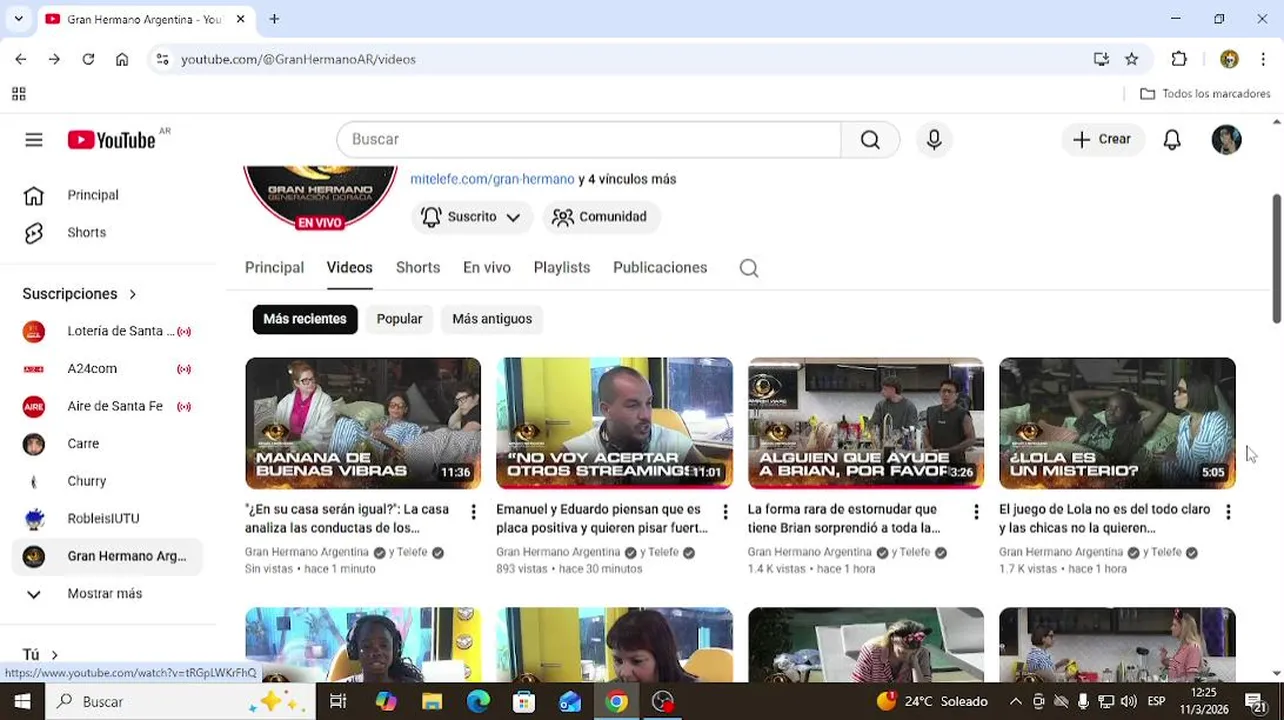Click the Windows taskbar Buscar box
This screenshot has width=1284, height=720.
coord(180,701)
